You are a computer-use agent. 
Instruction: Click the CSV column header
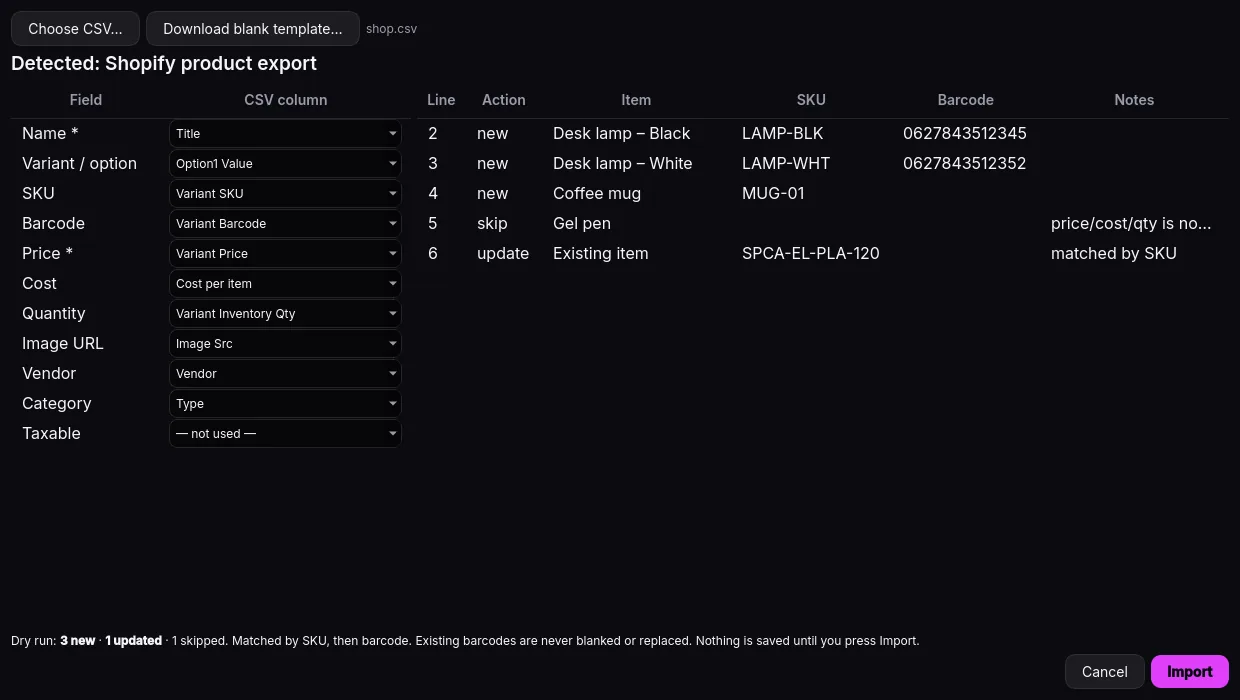(286, 100)
